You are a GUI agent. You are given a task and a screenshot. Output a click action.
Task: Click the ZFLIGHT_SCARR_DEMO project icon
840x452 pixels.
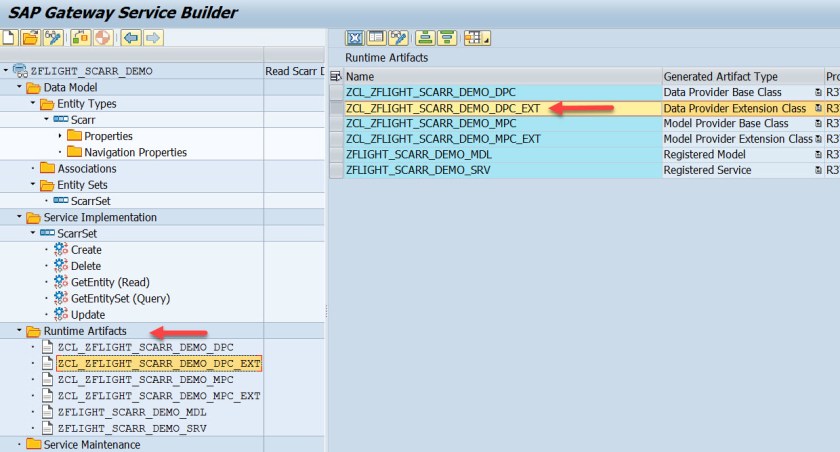click(20, 71)
